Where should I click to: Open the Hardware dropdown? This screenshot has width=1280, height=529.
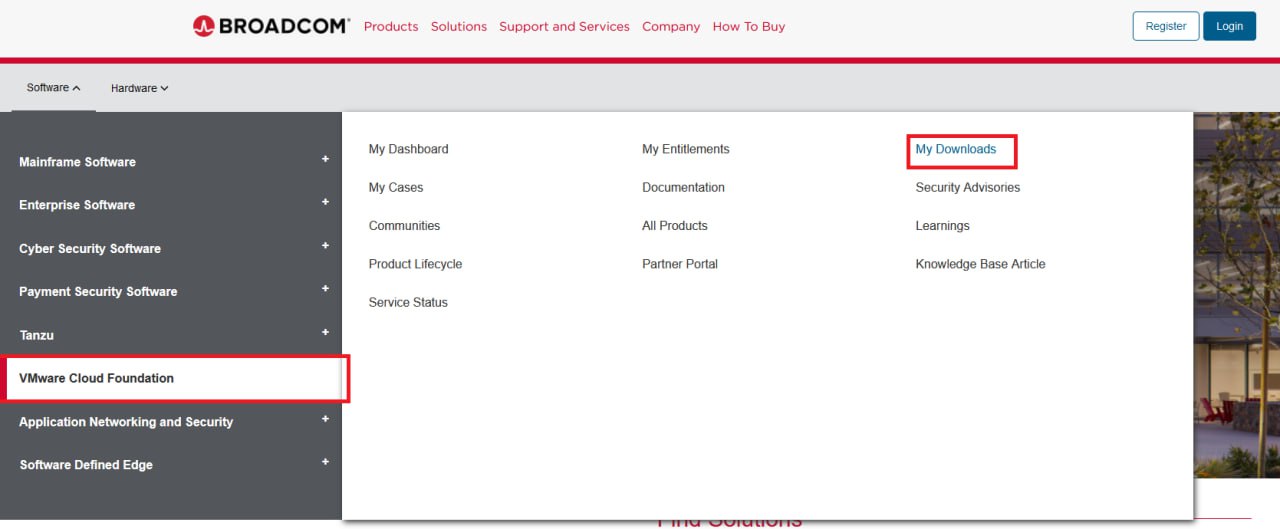[x=139, y=88]
